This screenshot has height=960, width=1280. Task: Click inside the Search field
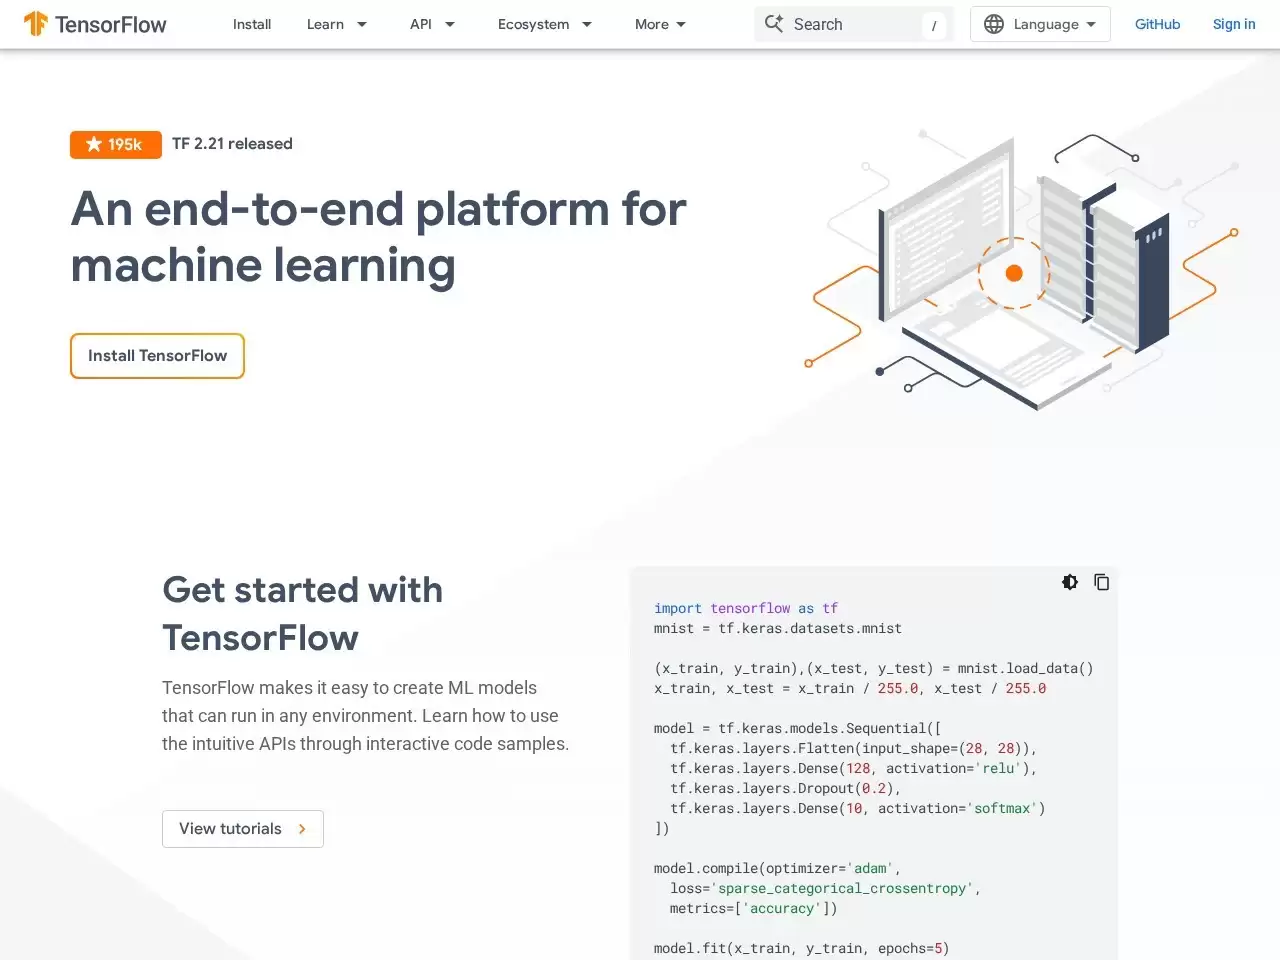(x=855, y=24)
